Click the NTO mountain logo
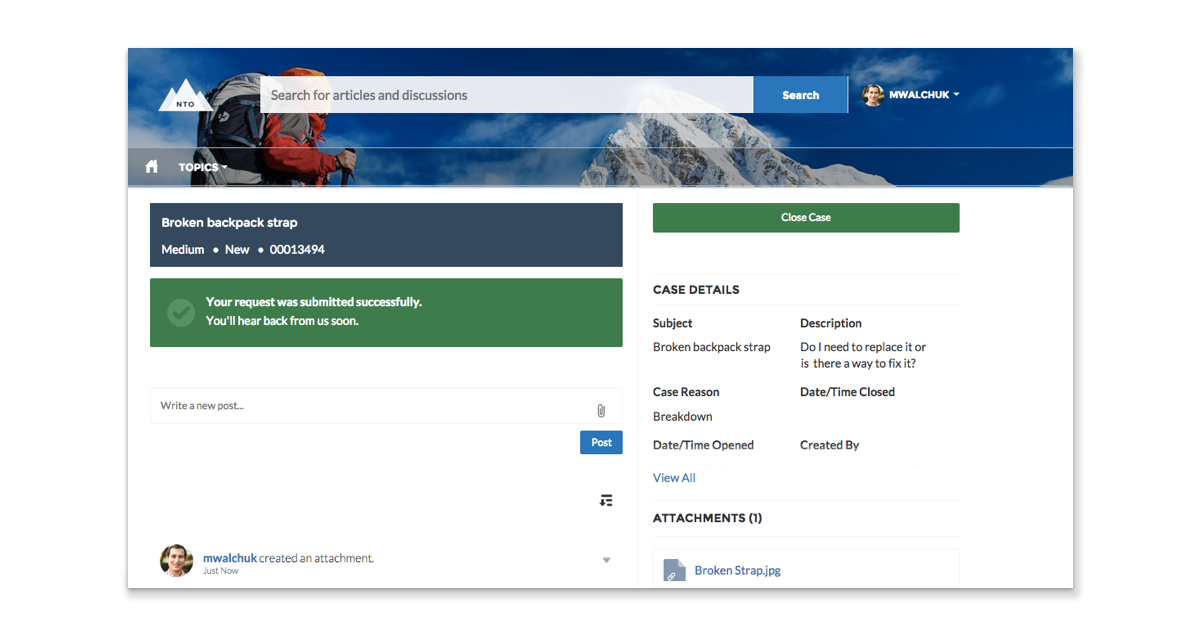Screen dimensions: 1200x640 coord(185,96)
